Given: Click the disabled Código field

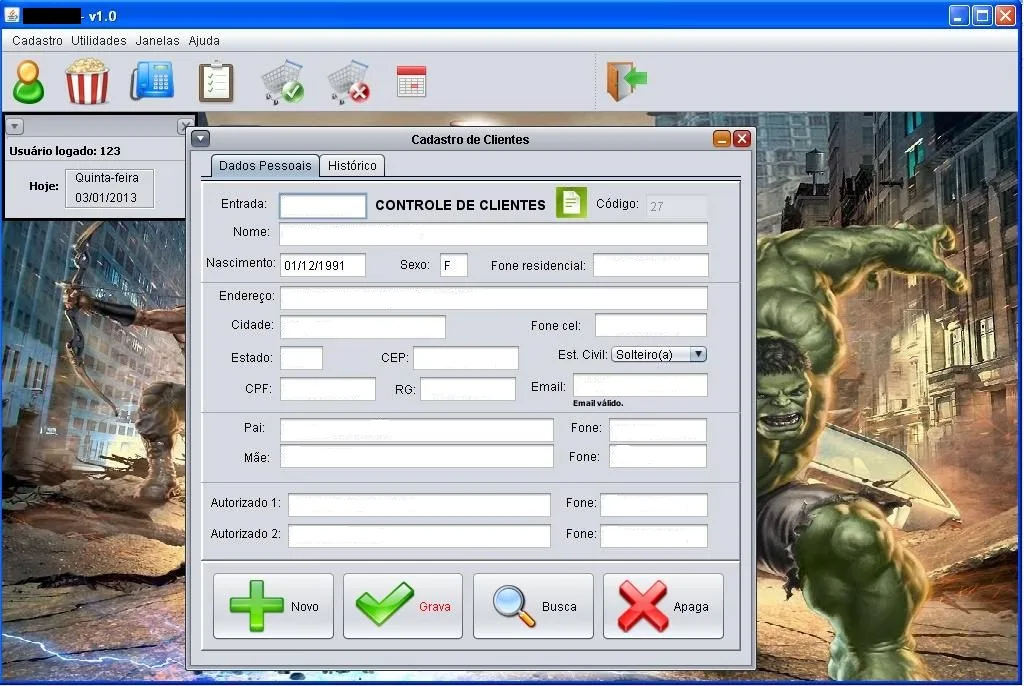Looking at the screenshot, I should 677,206.
